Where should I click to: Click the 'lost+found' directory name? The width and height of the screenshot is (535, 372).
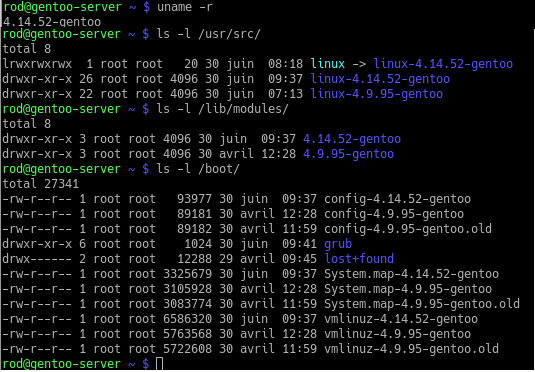click(359, 259)
